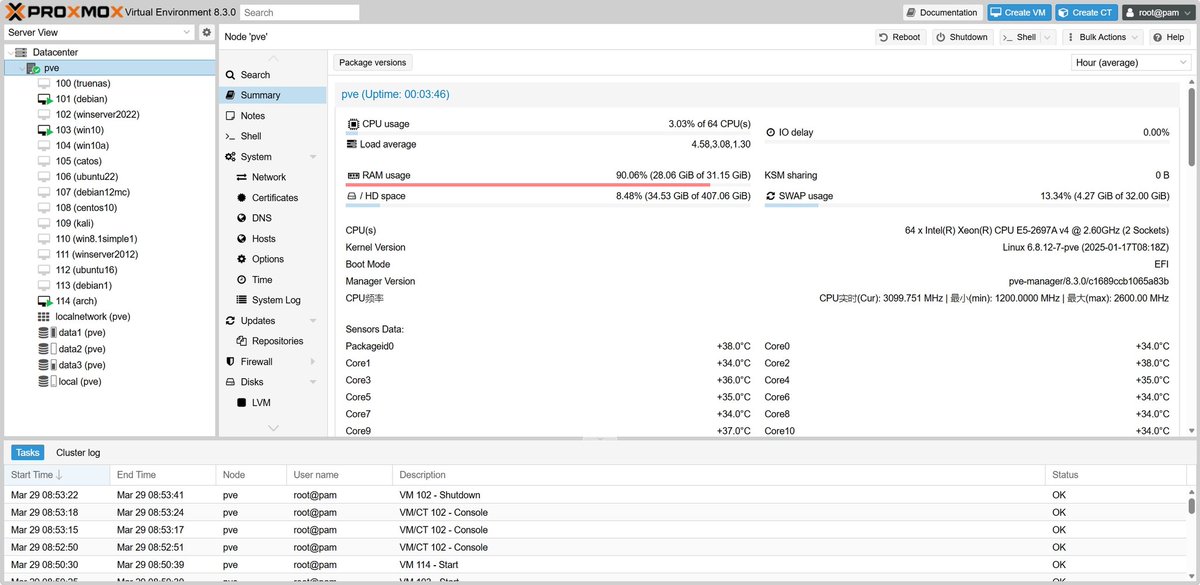
Task: Click the Hosts globe icon
Action: coord(242,239)
